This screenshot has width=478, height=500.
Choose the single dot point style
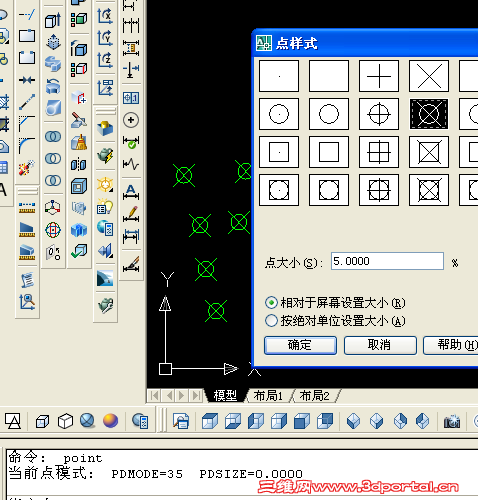[x=279, y=76]
